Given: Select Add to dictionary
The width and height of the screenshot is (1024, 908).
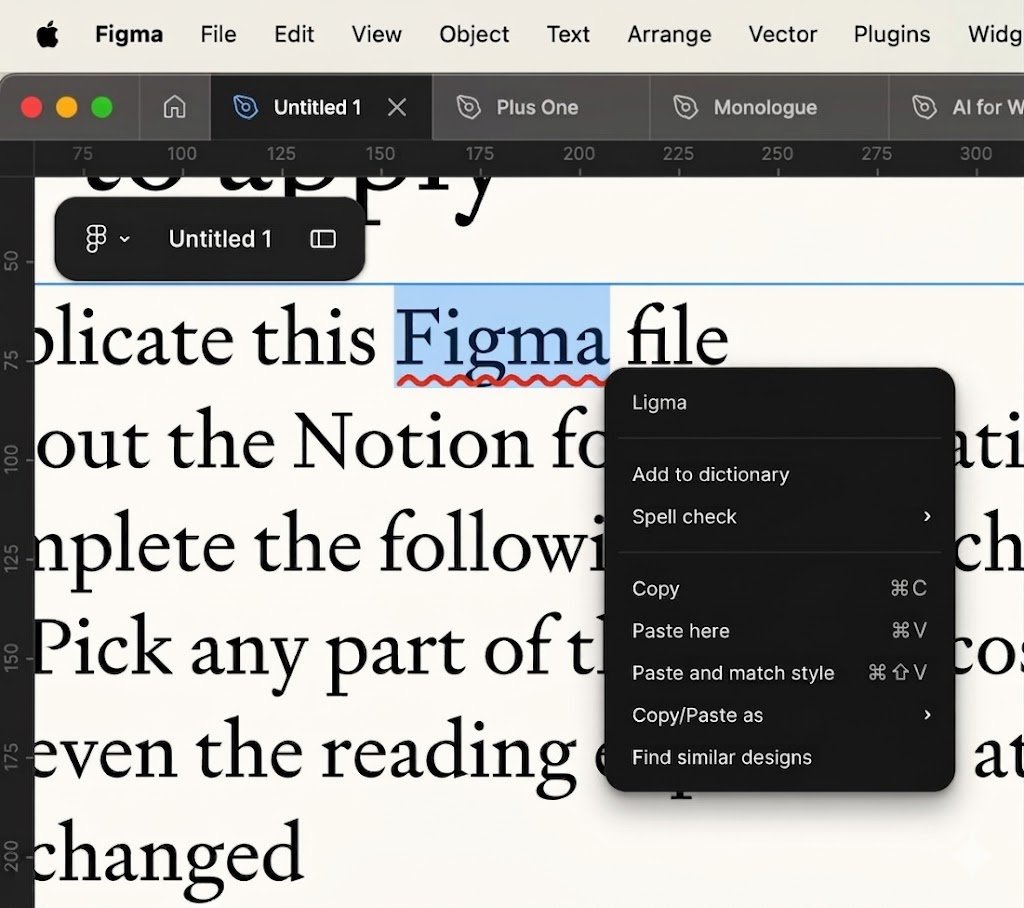Looking at the screenshot, I should (x=779, y=474).
